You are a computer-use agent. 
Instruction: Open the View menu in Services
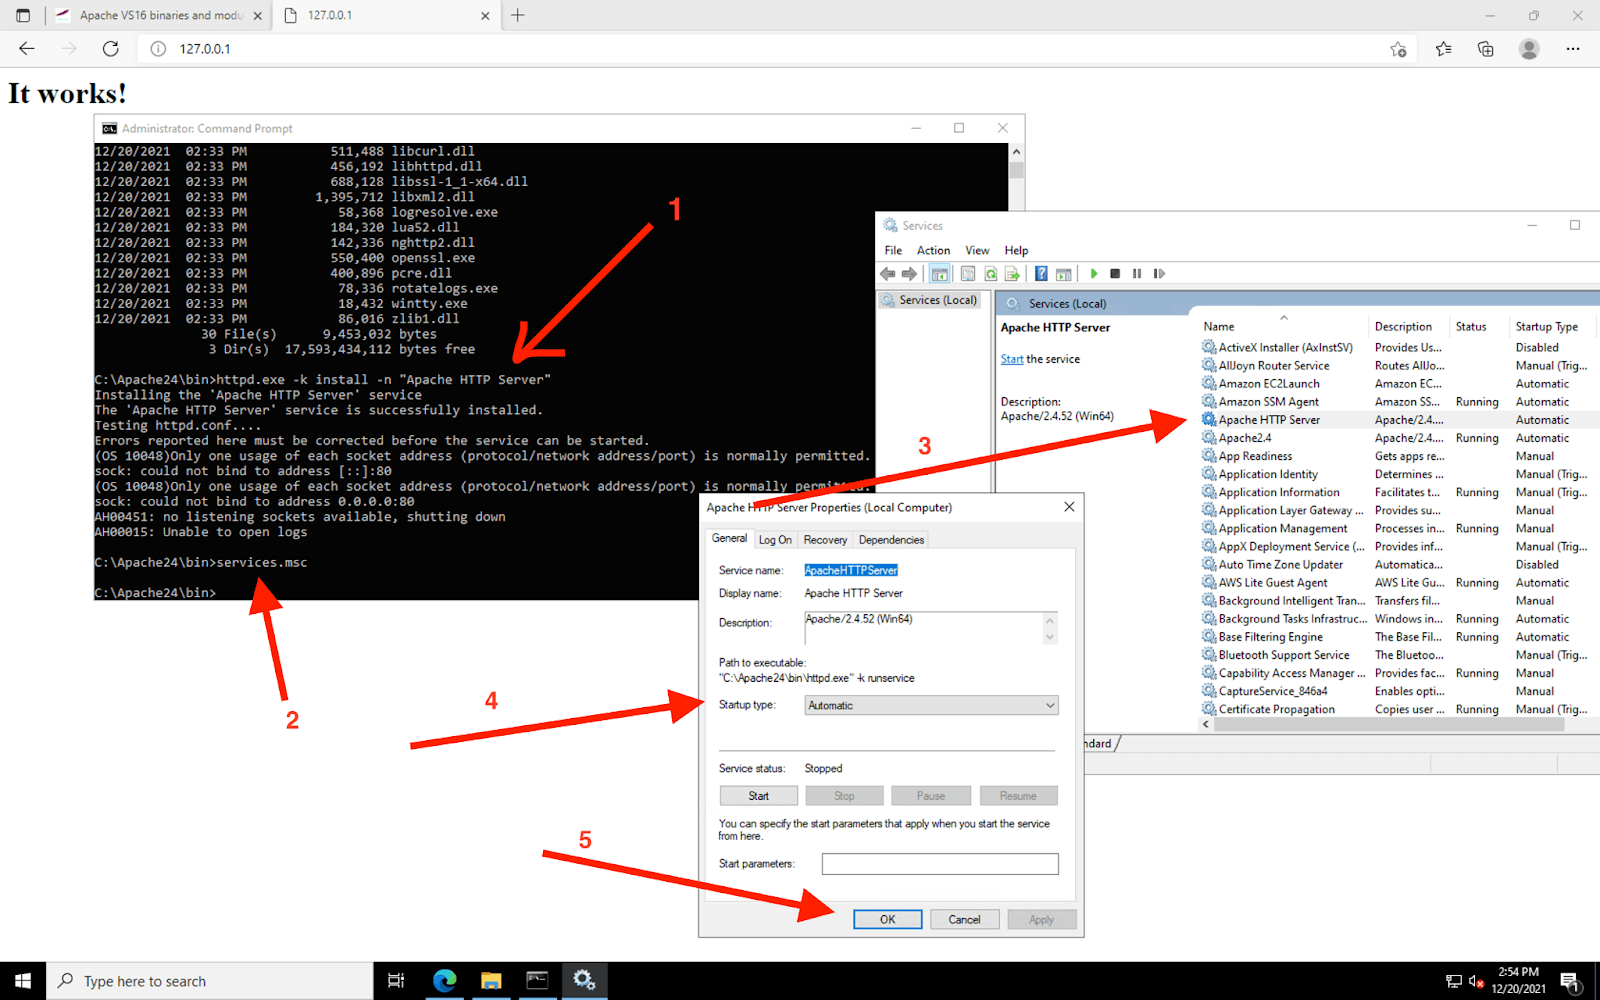[x=977, y=250]
